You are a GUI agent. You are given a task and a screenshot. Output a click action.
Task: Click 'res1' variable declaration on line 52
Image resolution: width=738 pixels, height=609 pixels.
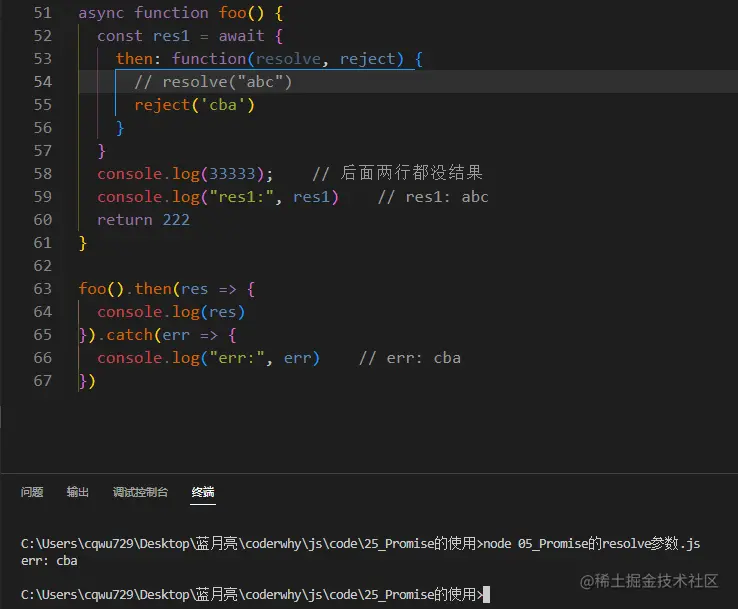(171, 36)
